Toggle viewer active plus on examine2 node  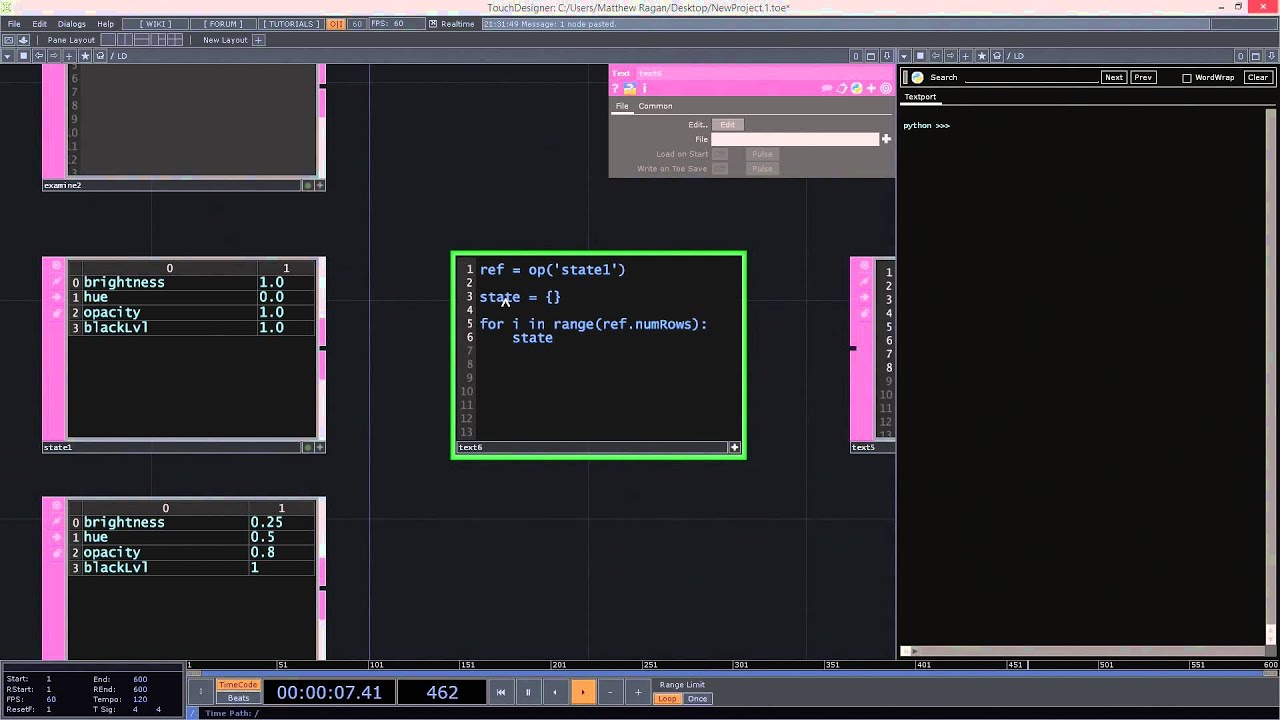click(320, 185)
